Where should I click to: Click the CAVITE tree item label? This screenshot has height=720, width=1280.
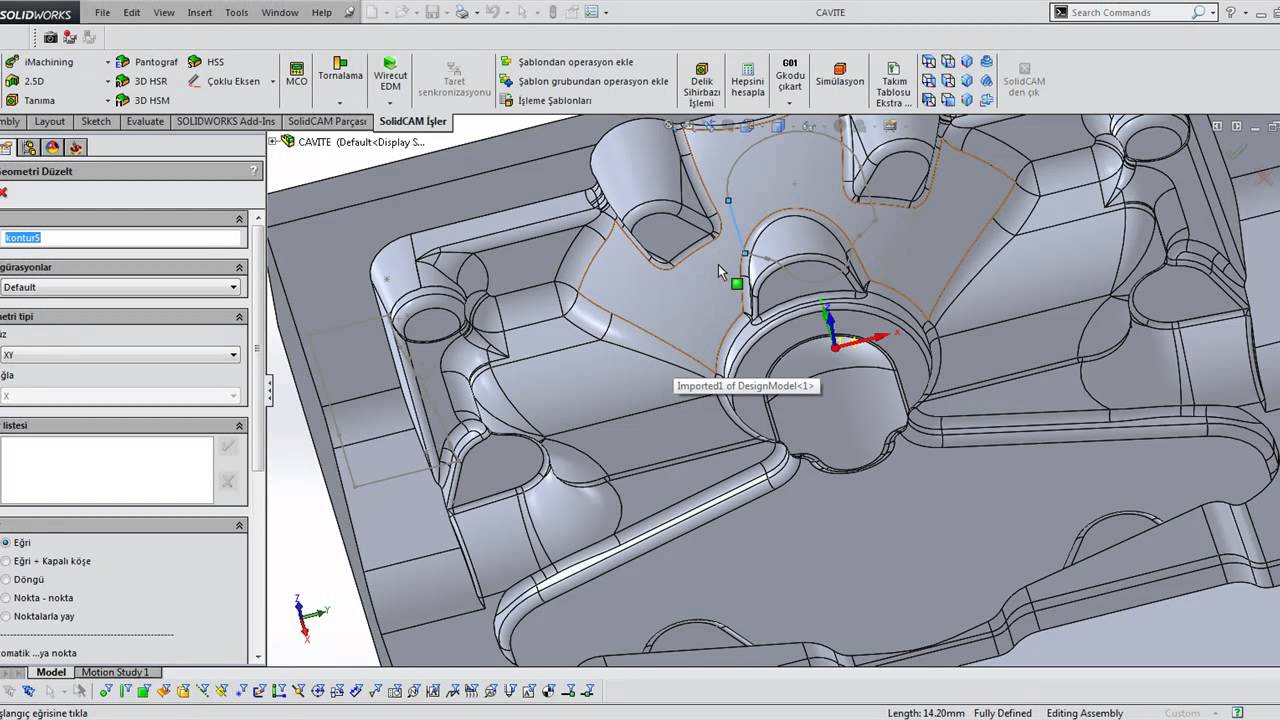coord(361,142)
